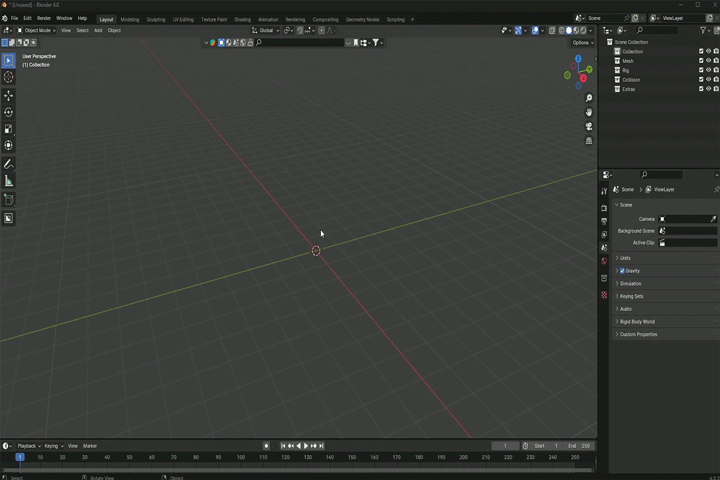The width and height of the screenshot is (720, 480).
Task: Uncheck the Rig collection exclude checkbox
Action: pyautogui.click(x=701, y=70)
